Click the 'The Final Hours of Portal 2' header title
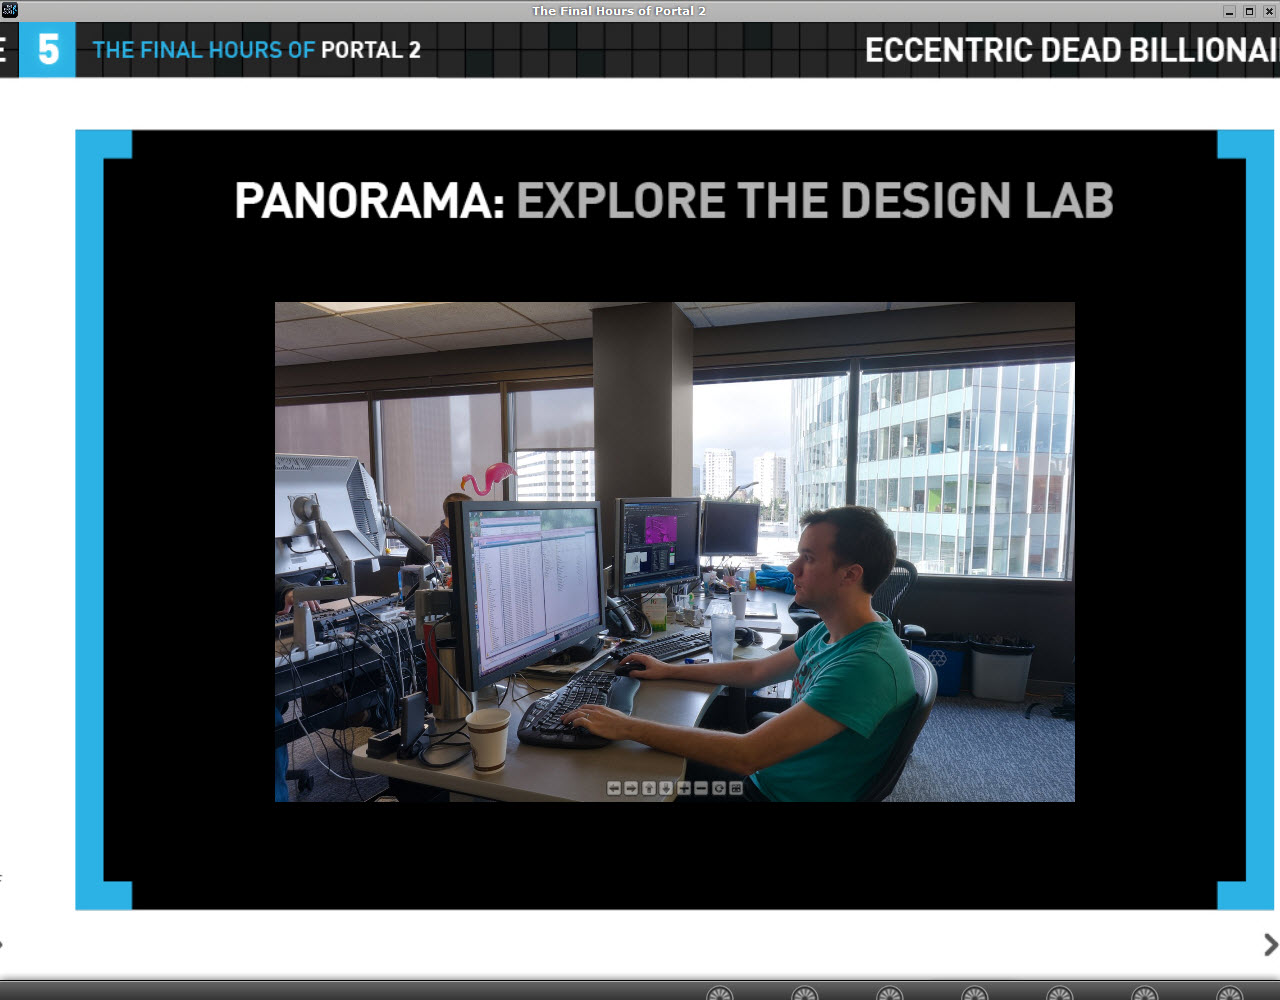This screenshot has width=1280, height=1000. click(257, 50)
